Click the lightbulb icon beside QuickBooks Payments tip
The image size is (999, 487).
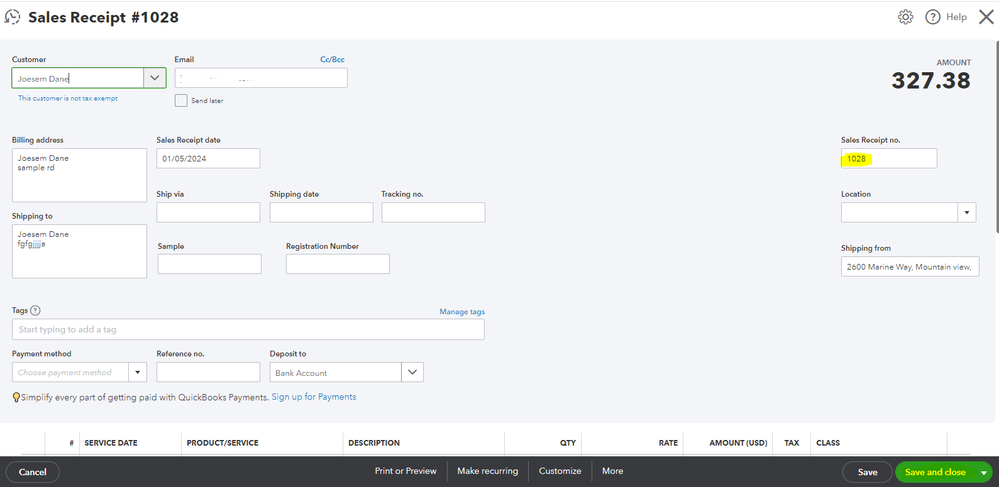pos(17,397)
